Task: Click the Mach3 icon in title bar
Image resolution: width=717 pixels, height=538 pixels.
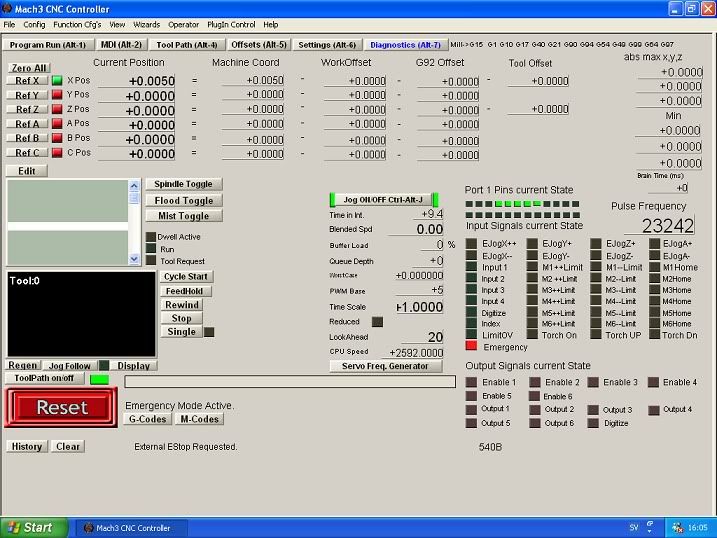Action: (x=7, y=9)
